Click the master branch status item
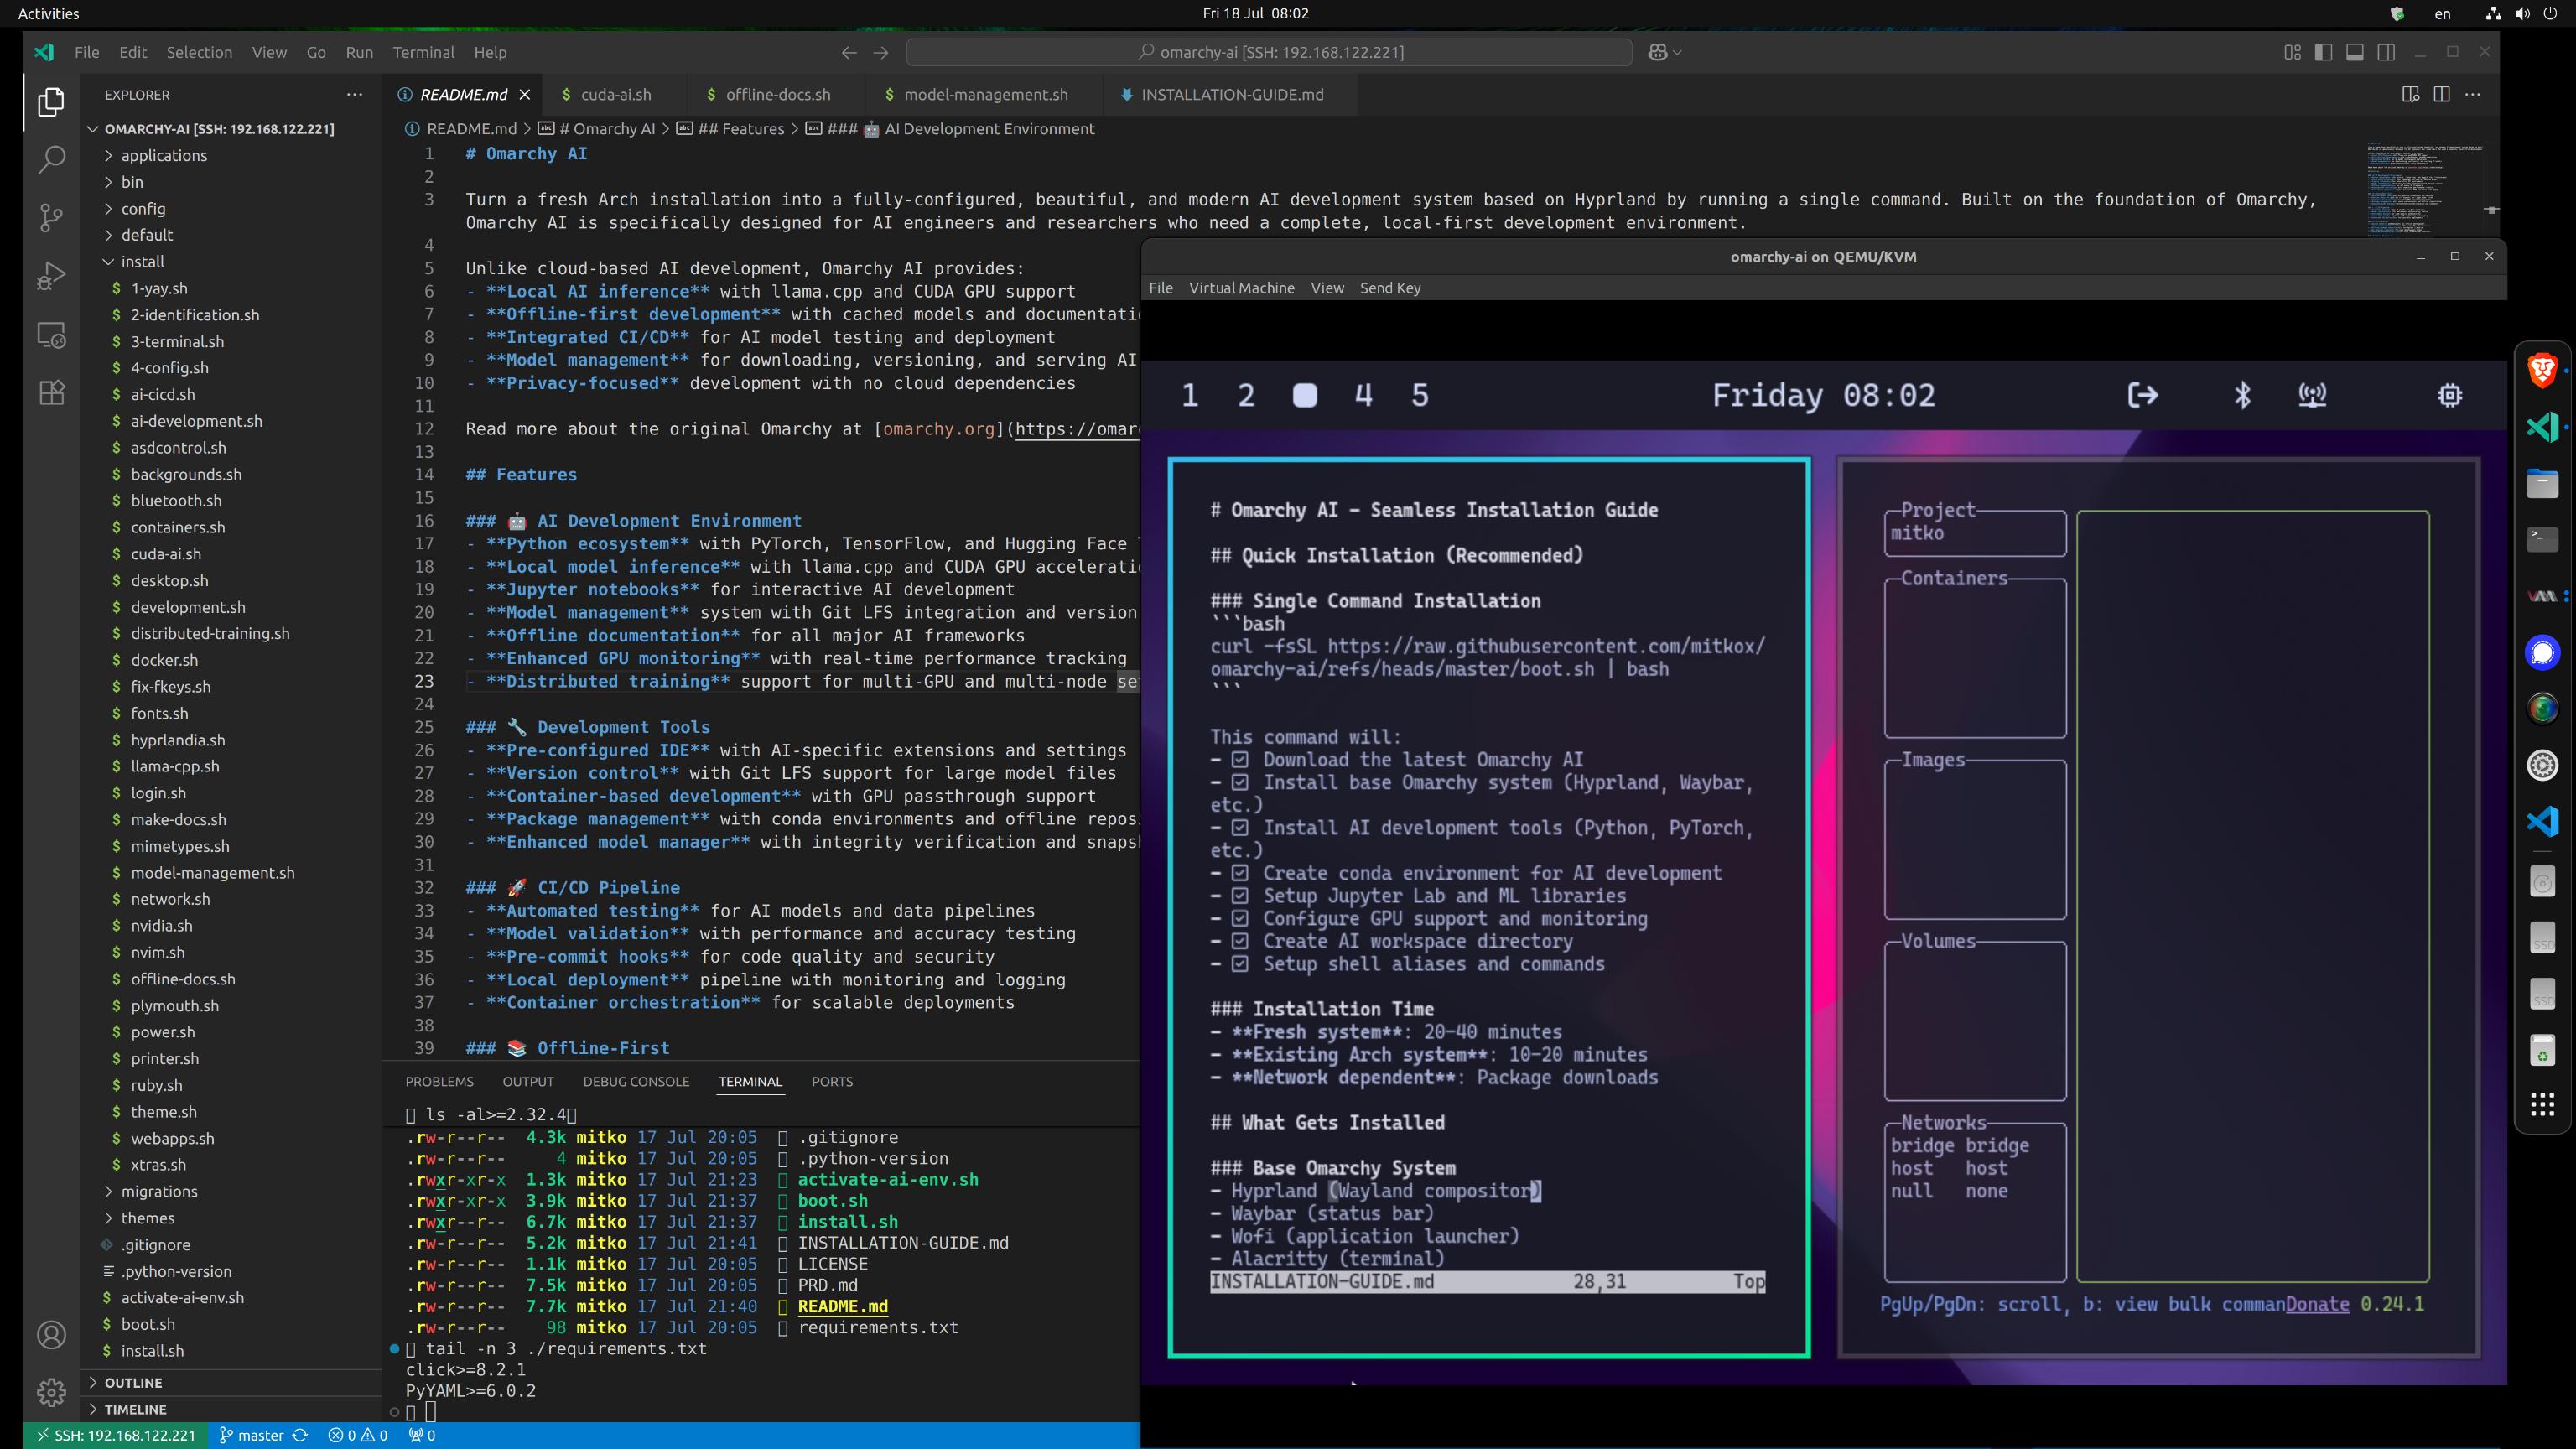 [x=251, y=1435]
